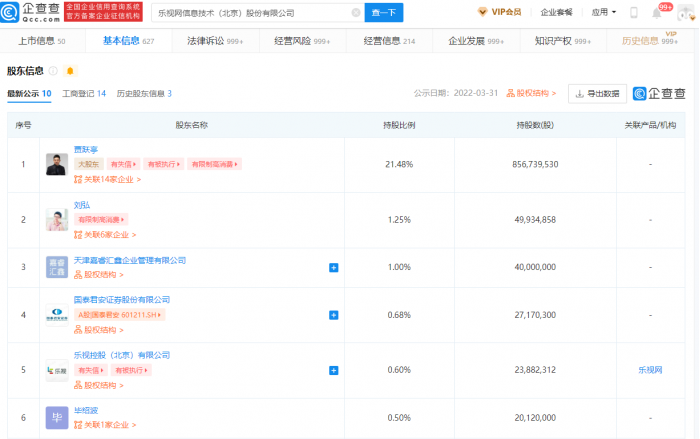This screenshot has height=439, width=700.
Task: Open 天津嘉睿汇鑫企业管理有限公司 link
Action: point(129,260)
